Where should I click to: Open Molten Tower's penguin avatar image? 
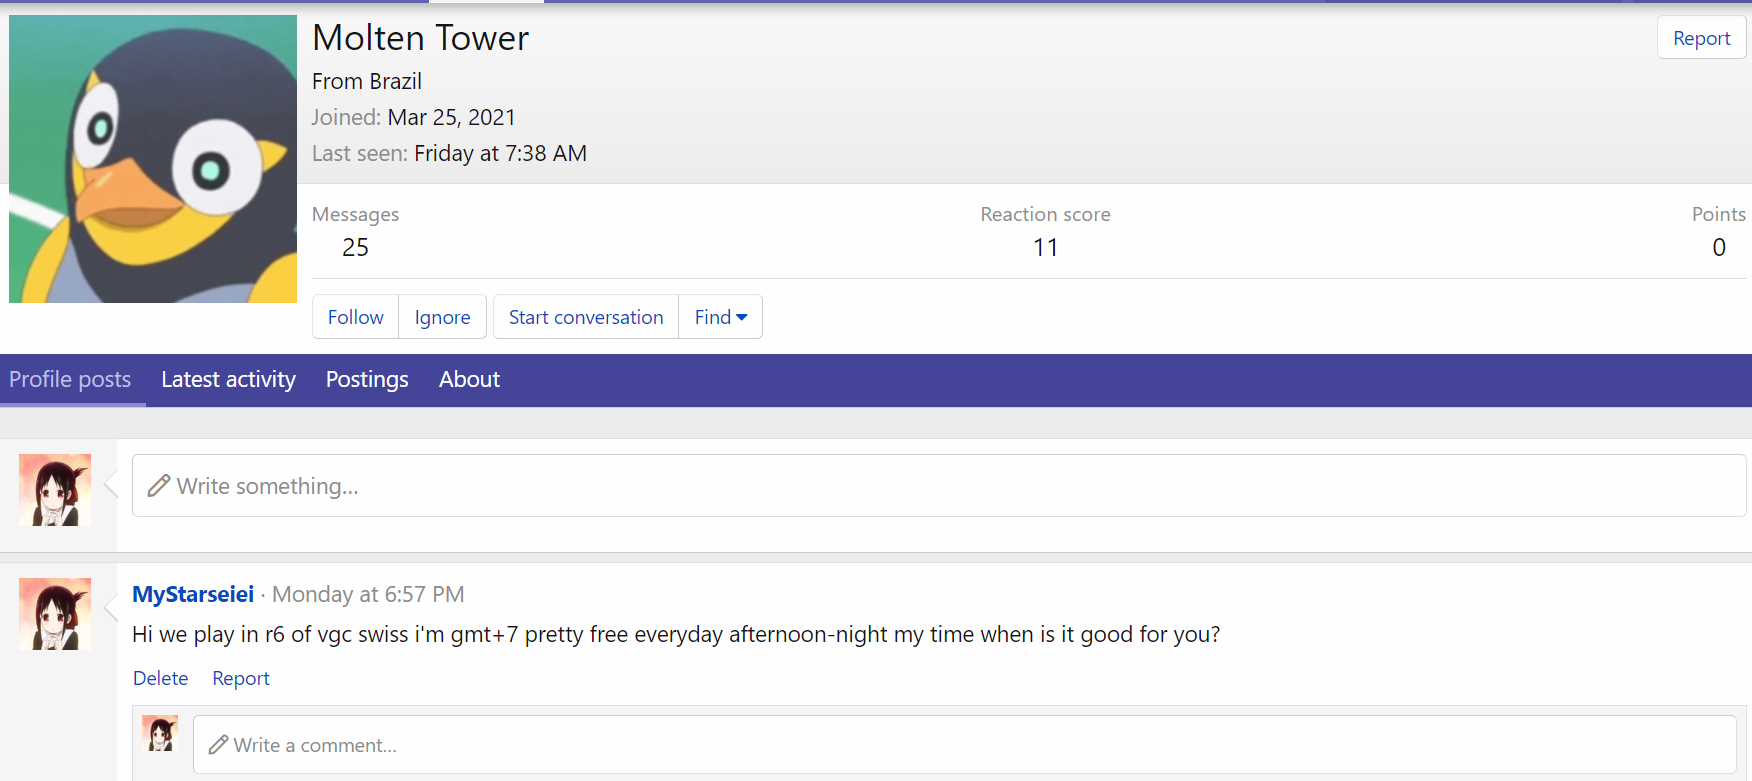[153, 159]
